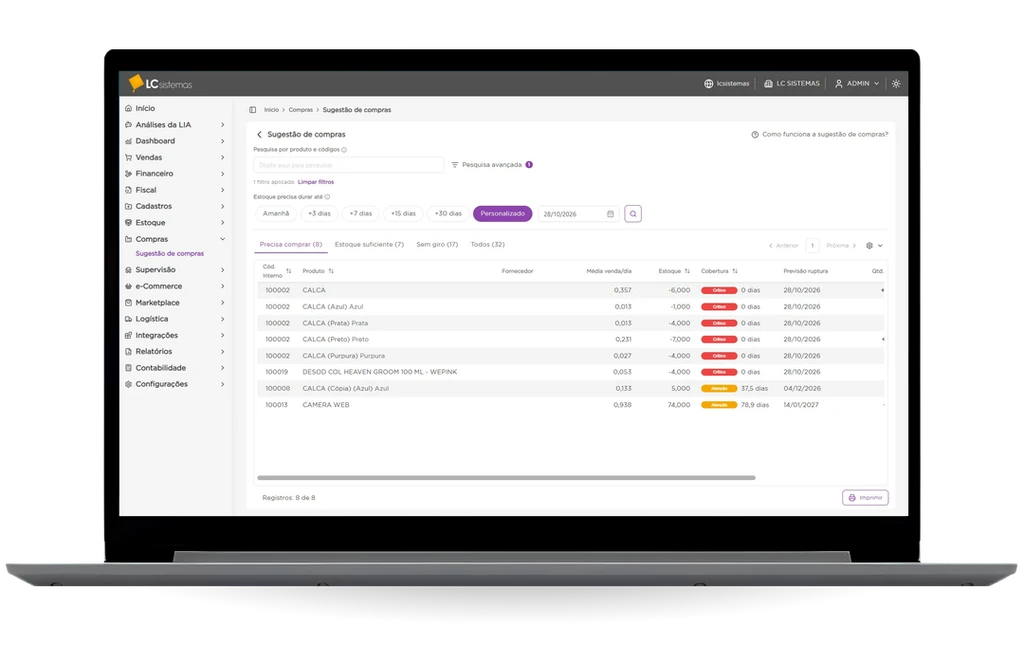Open Relatórios in the sidebar
The width and height of the screenshot is (1024, 664).
coord(175,351)
